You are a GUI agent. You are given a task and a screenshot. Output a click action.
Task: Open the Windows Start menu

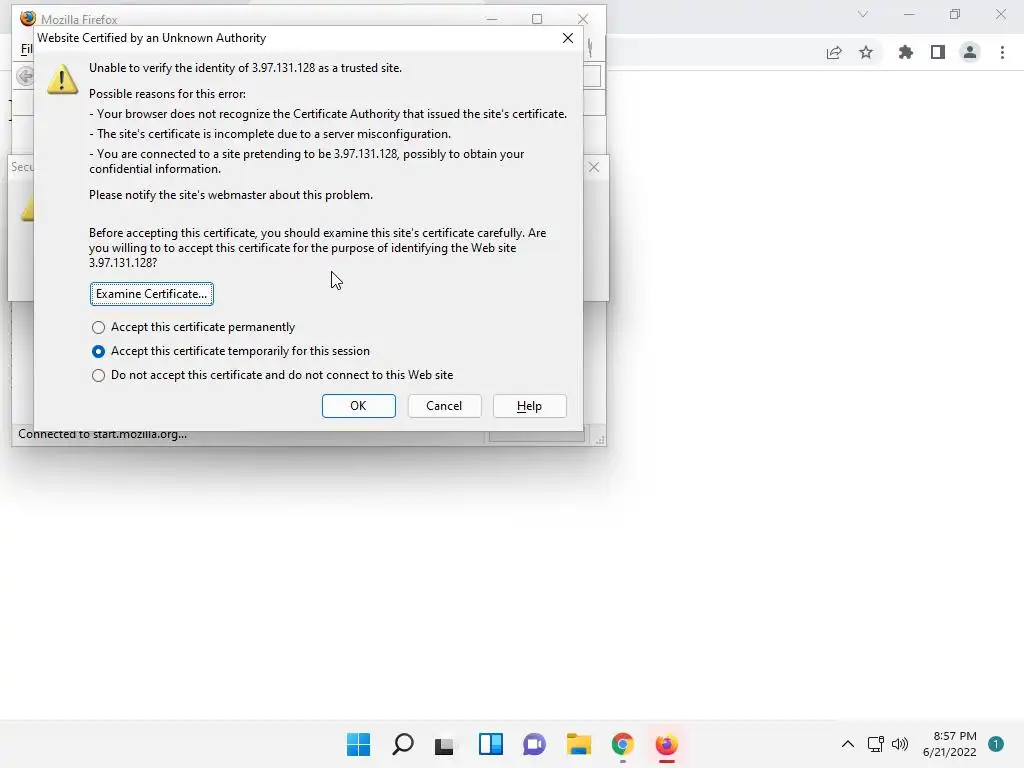(x=359, y=744)
